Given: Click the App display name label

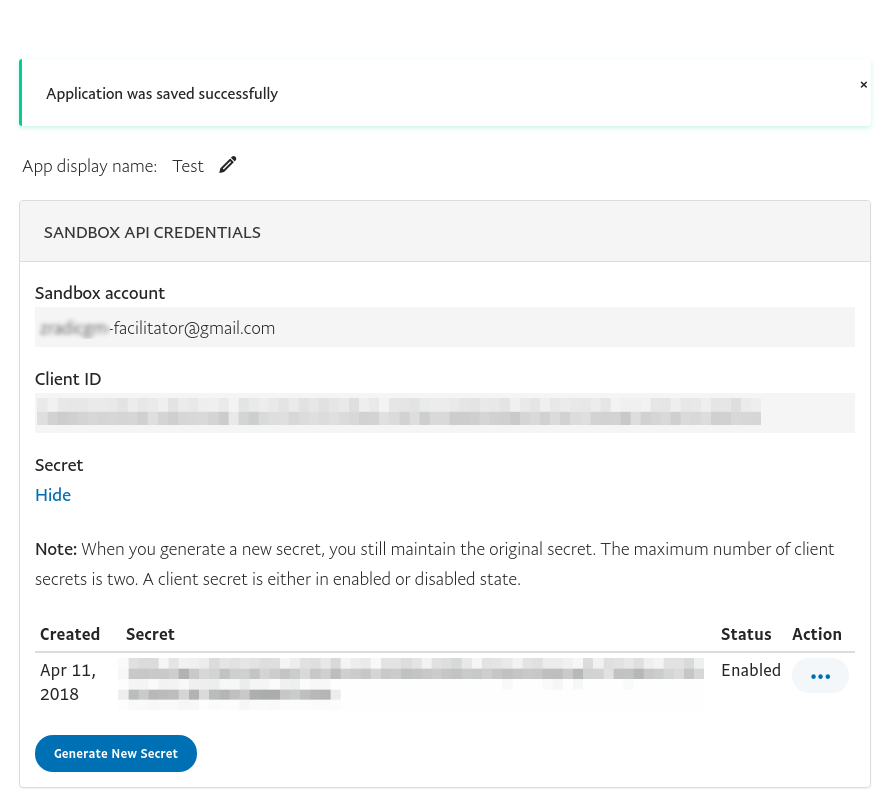Looking at the screenshot, I should click(89, 166).
